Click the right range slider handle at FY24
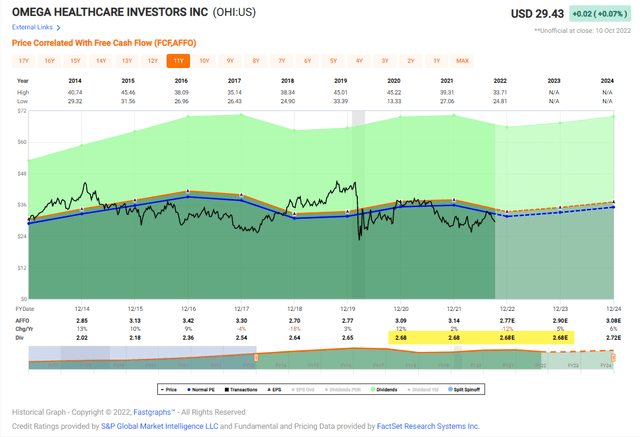 pyautogui.click(x=613, y=358)
